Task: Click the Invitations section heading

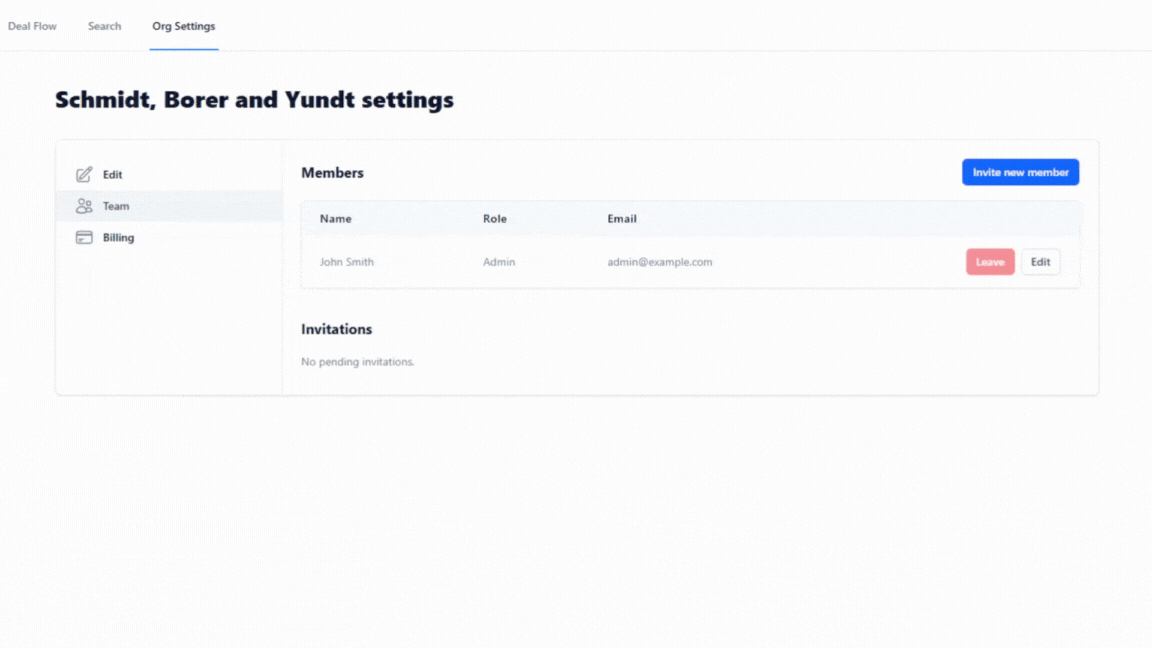Action: click(336, 329)
